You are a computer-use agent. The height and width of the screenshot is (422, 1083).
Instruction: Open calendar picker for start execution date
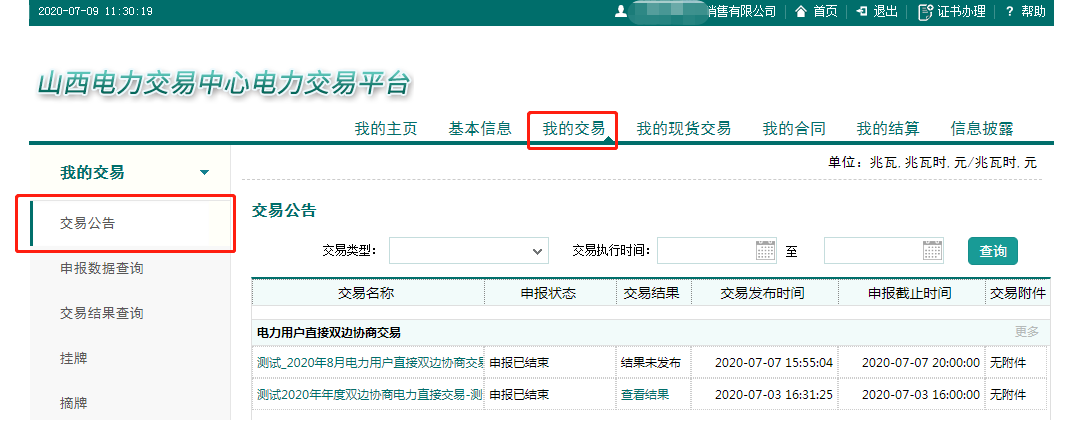[x=765, y=251]
